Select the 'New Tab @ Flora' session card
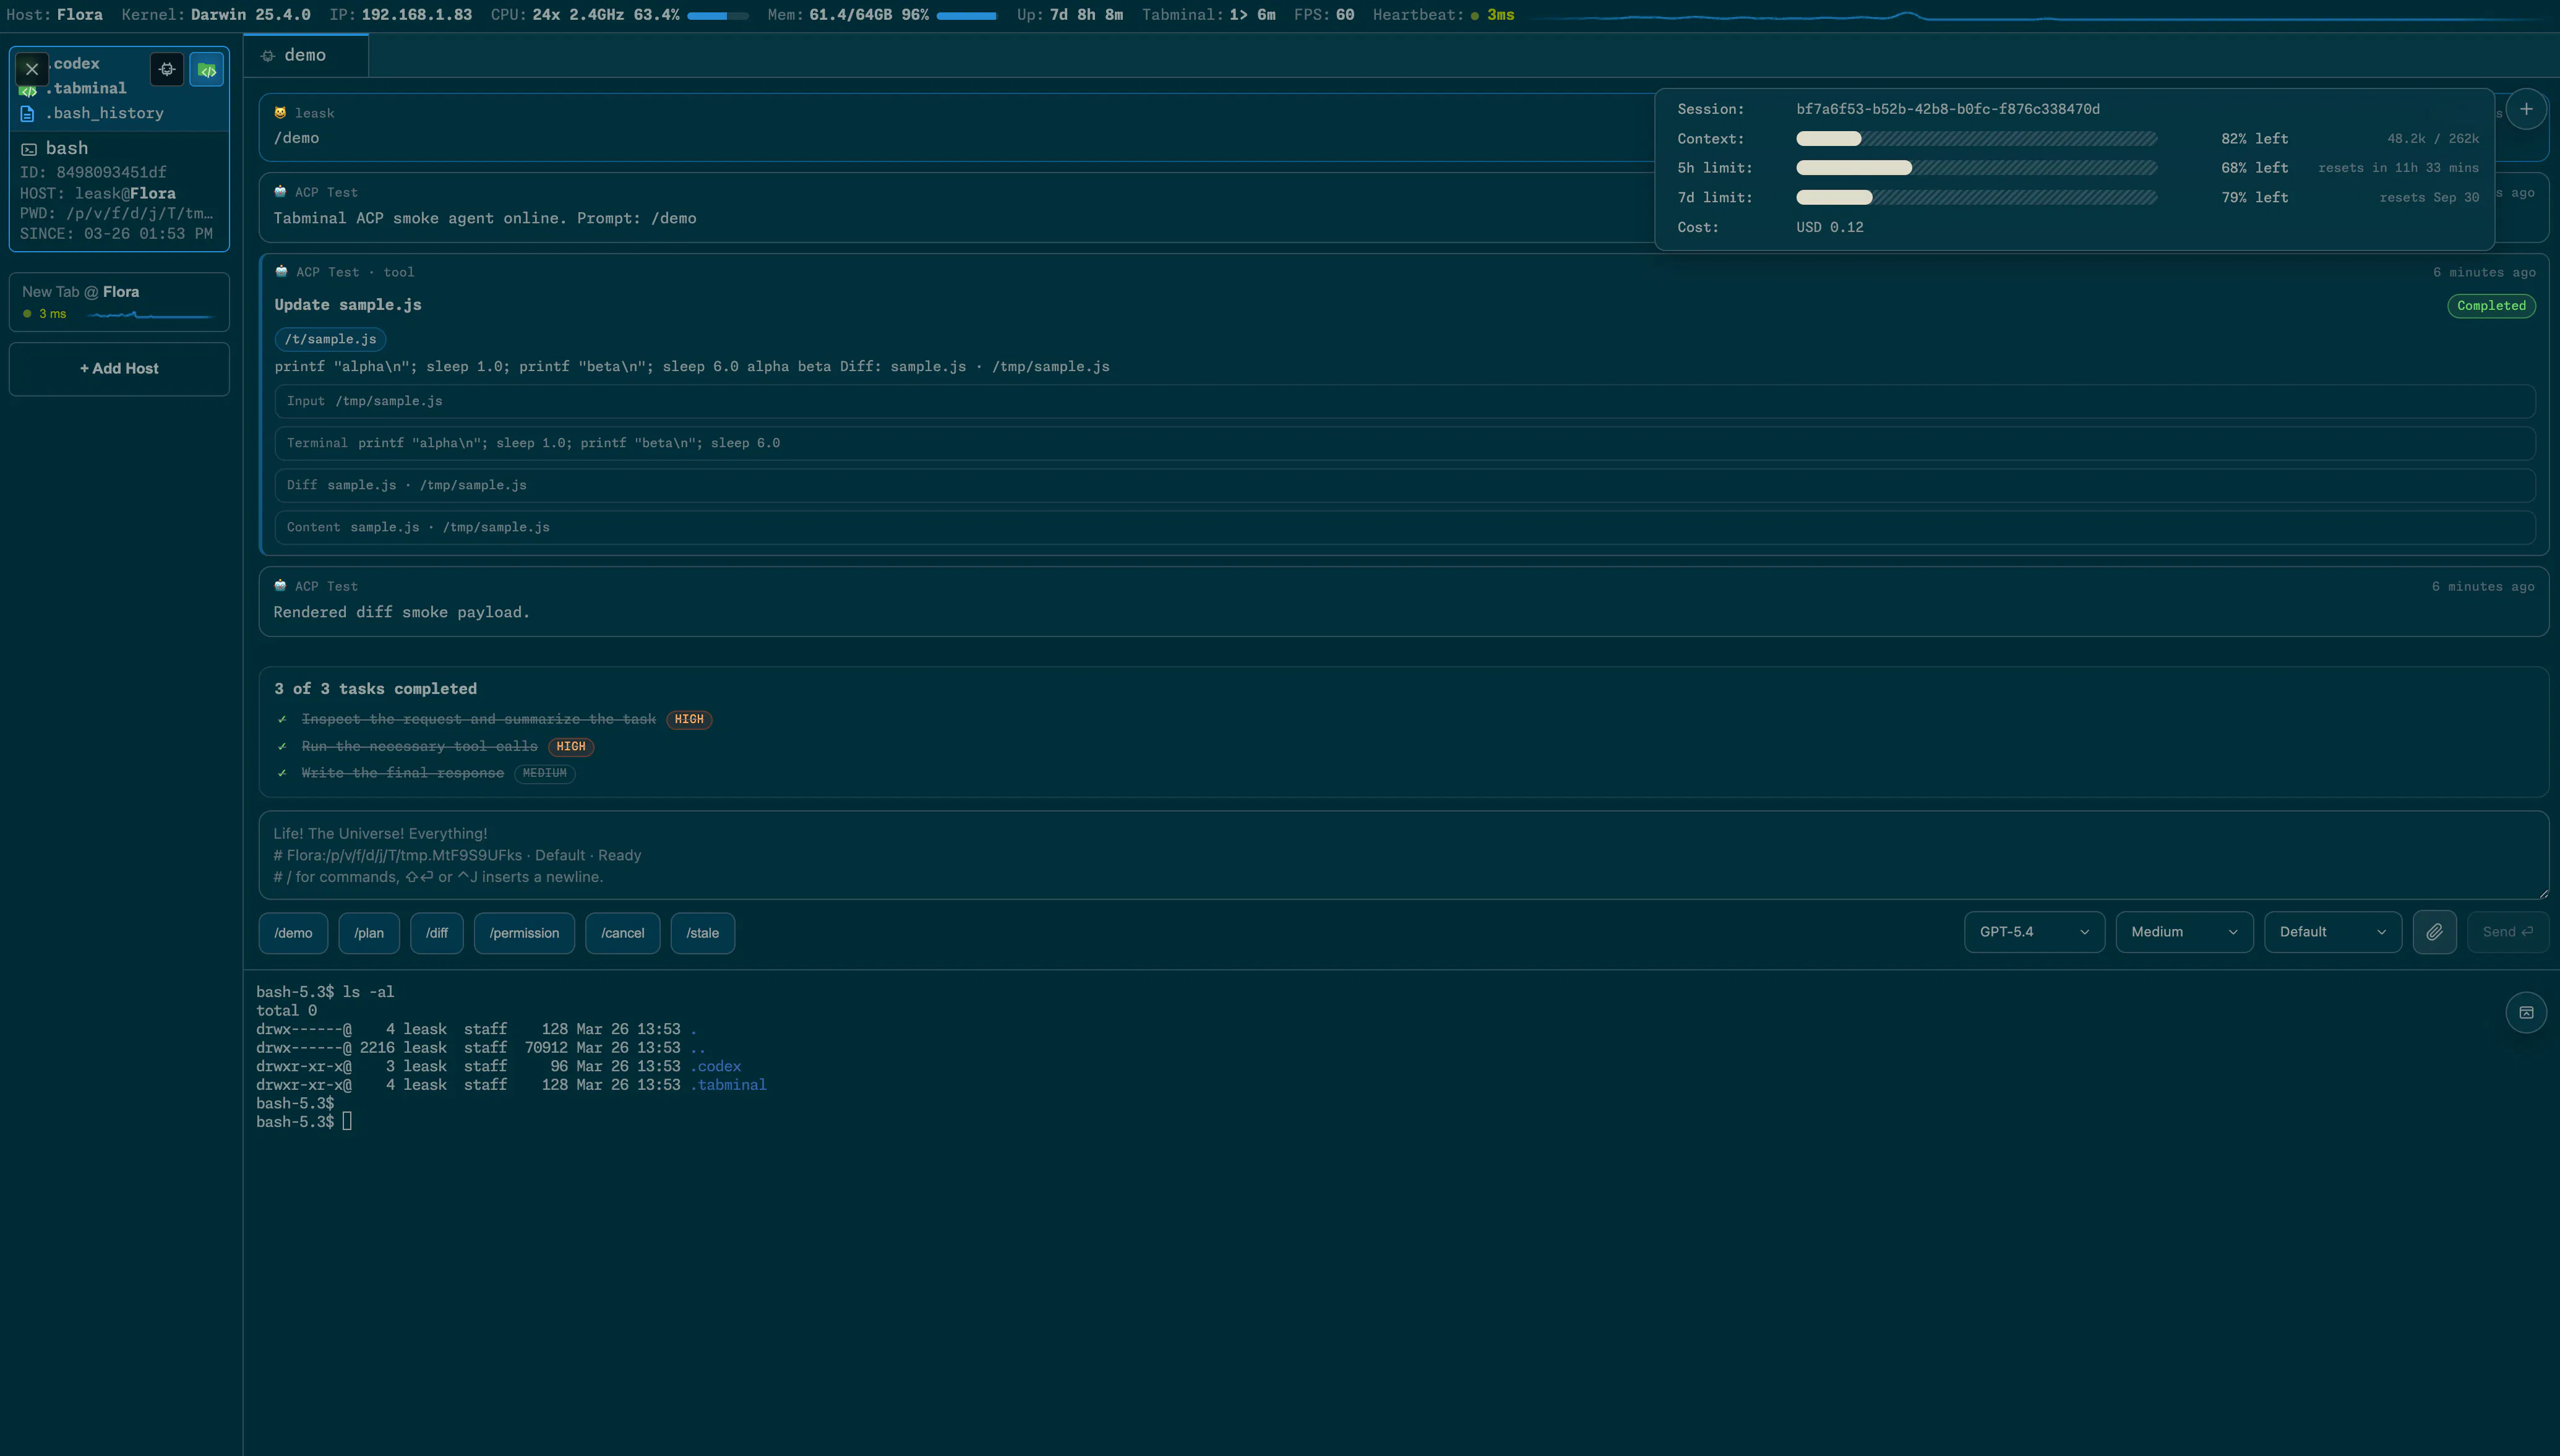The image size is (2560, 1456). [x=119, y=302]
